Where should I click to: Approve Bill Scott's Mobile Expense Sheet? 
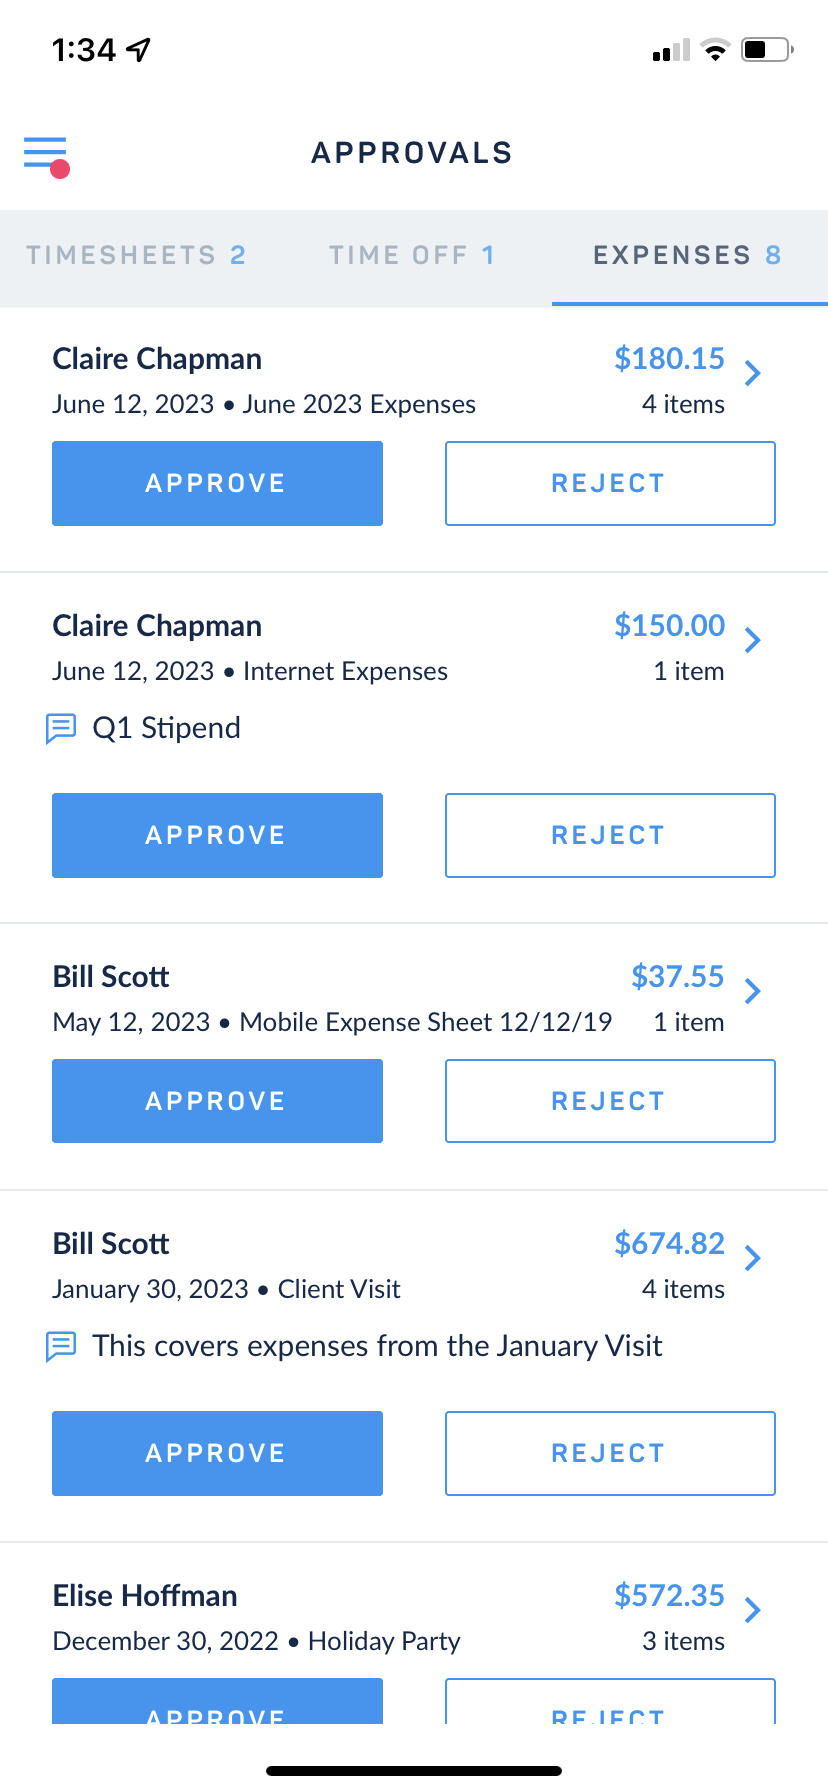point(217,1101)
